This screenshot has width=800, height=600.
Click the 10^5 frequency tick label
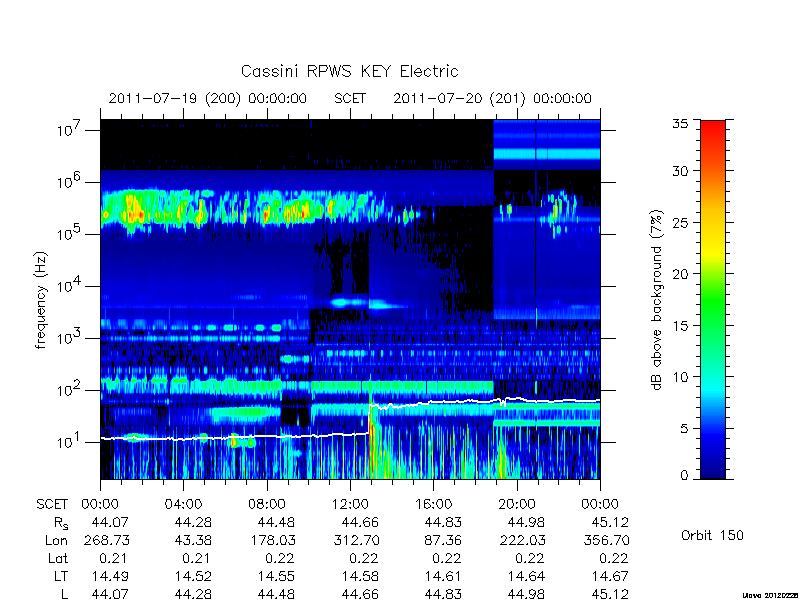tap(71, 234)
